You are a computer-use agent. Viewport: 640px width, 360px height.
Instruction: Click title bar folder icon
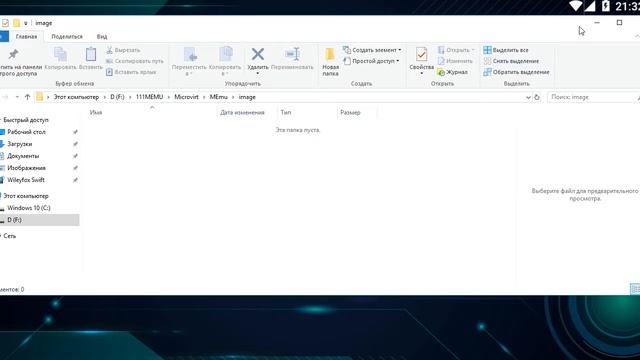coord(16,23)
